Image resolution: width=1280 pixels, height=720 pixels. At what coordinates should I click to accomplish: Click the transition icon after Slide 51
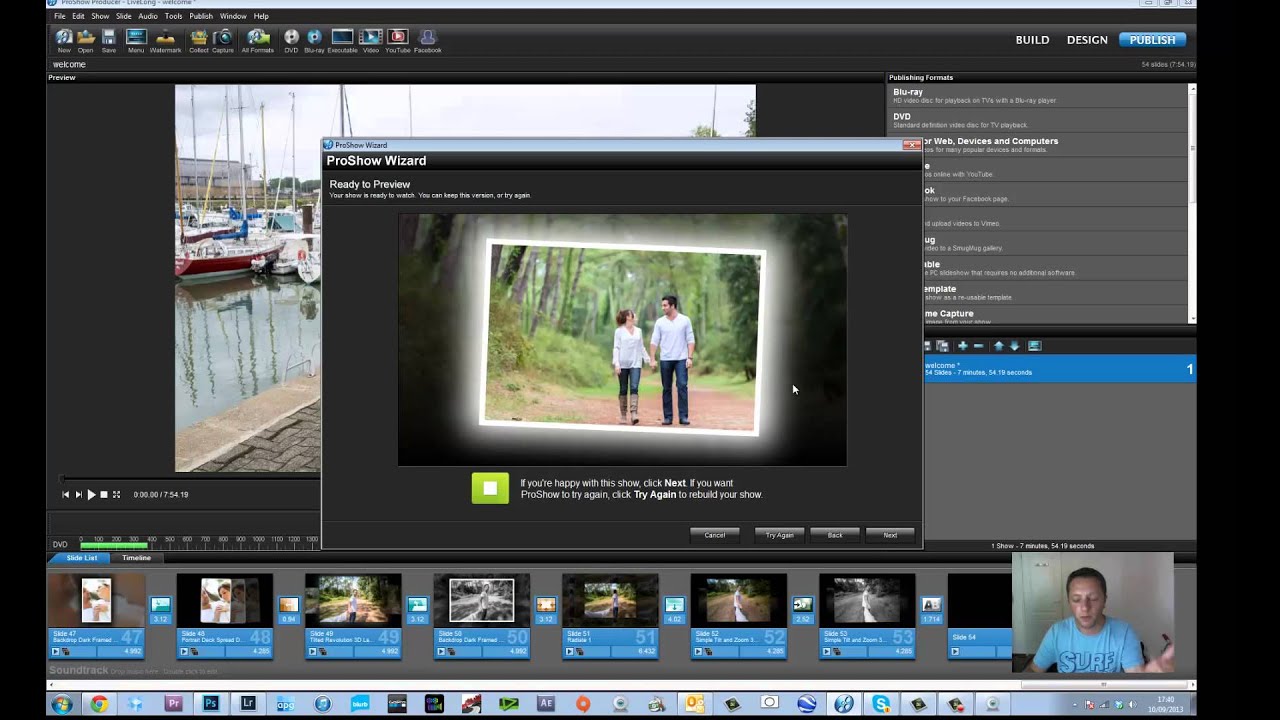(x=674, y=604)
